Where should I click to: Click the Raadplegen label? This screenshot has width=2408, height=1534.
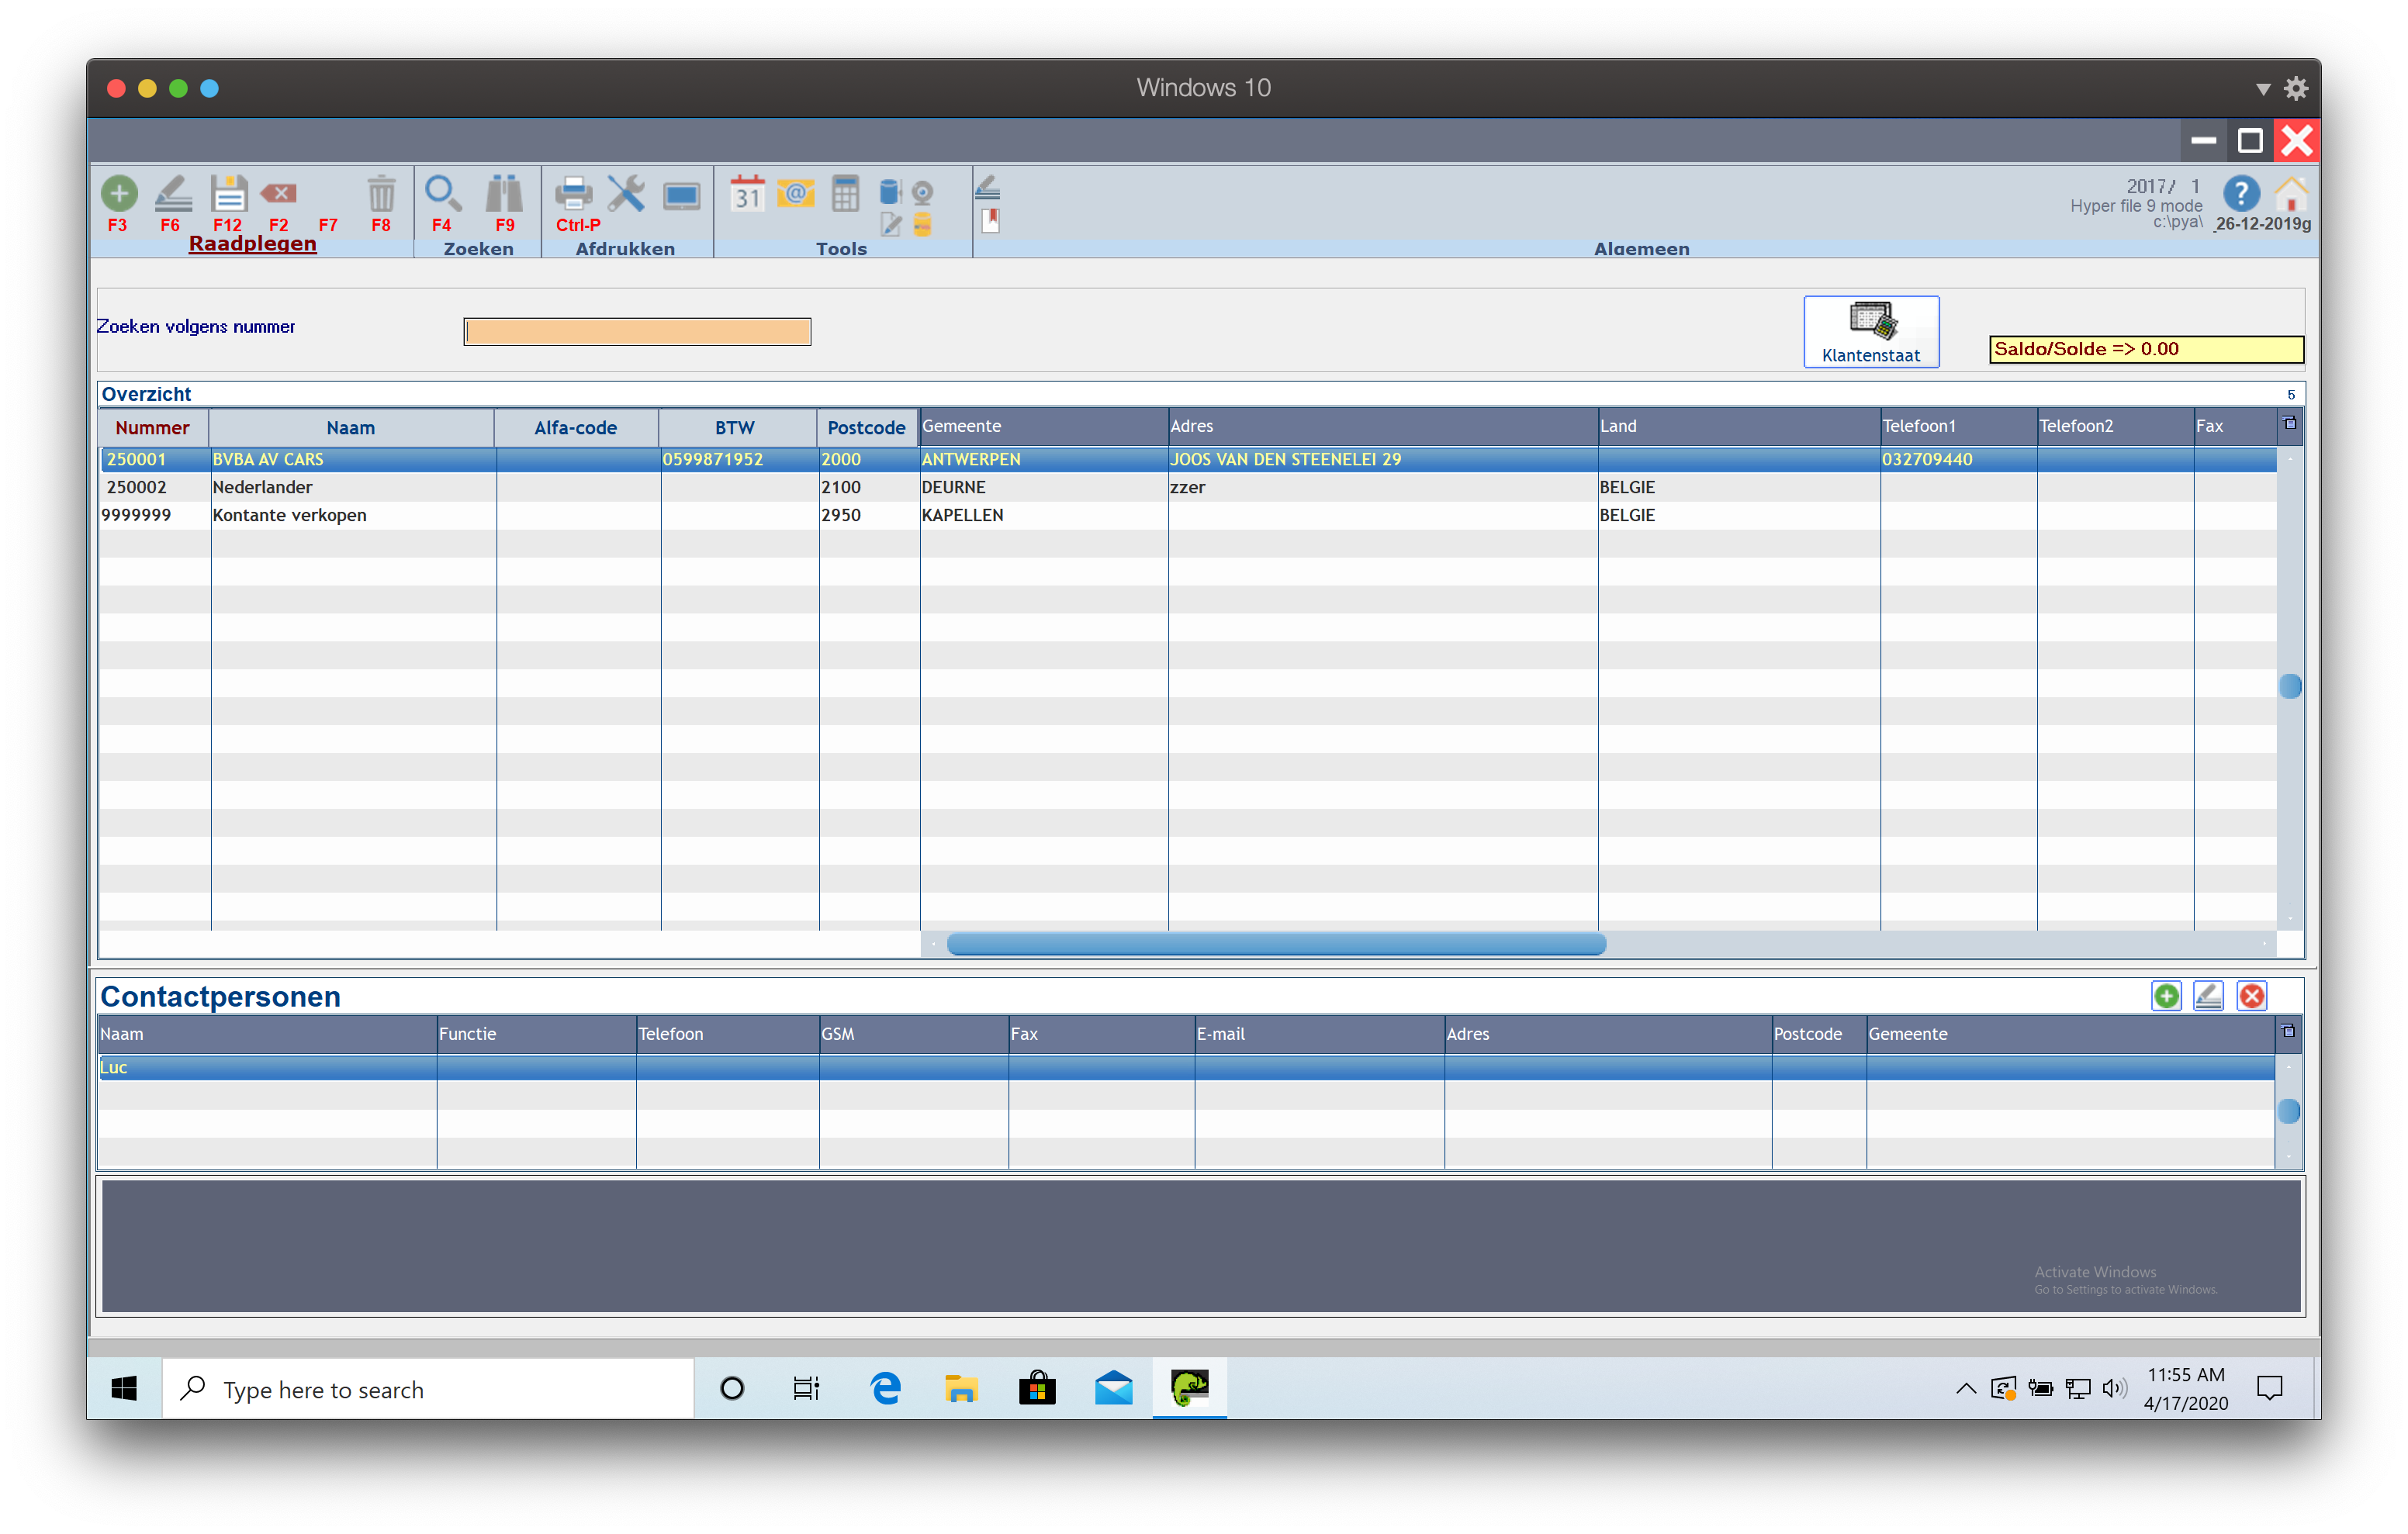[252, 244]
